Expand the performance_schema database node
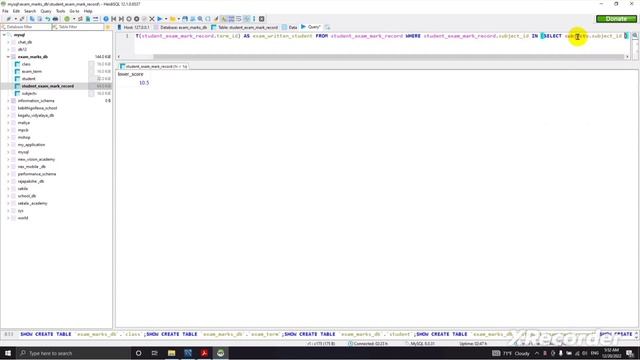Screen dimensions: 640x360 8,174
